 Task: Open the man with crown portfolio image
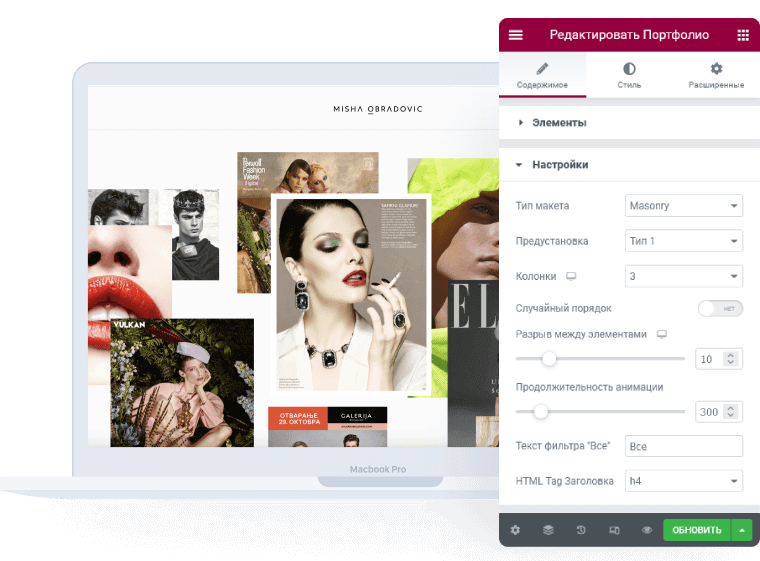[x=195, y=234]
